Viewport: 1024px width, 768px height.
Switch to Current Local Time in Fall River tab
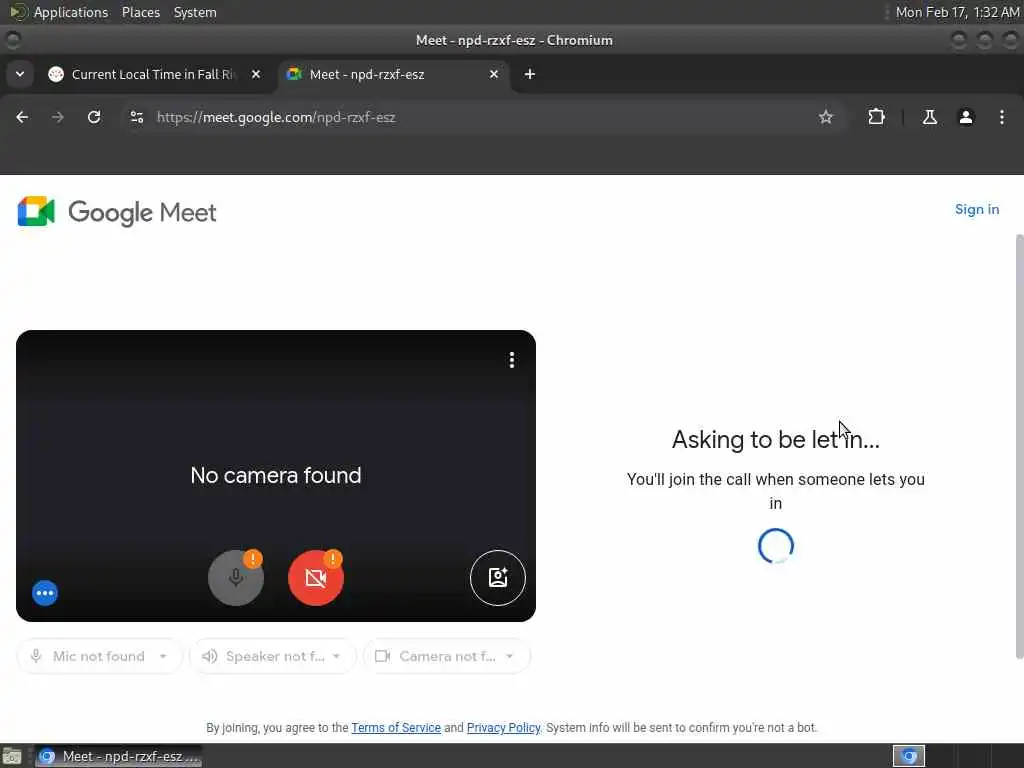[153, 74]
